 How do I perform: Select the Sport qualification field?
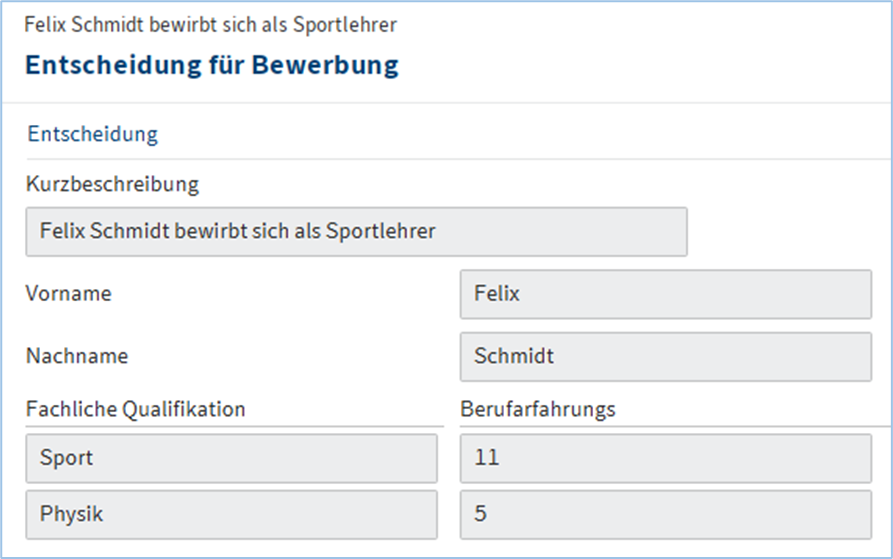231,458
